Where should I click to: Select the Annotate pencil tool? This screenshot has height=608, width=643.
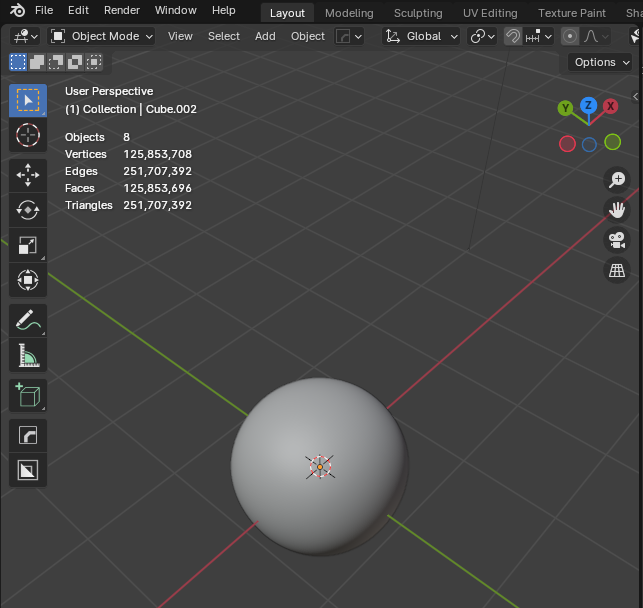28,320
